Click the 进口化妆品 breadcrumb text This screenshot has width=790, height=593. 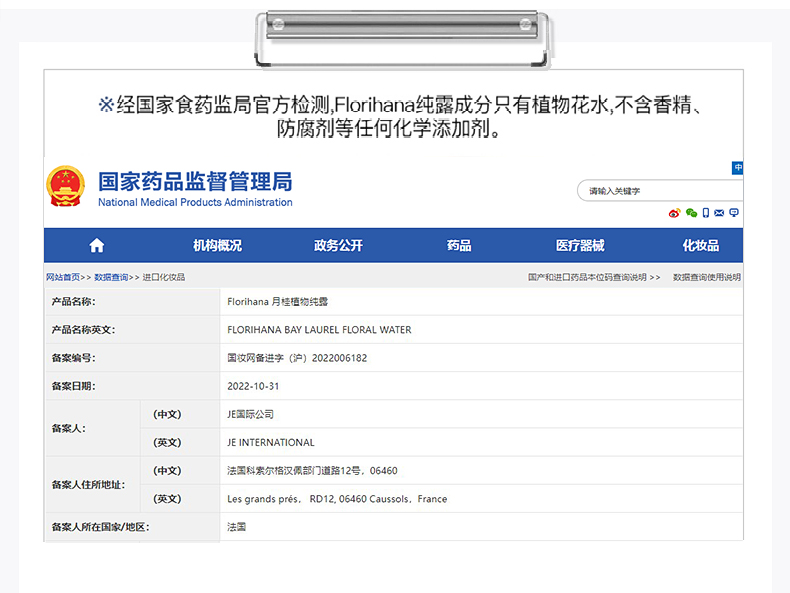pyautogui.click(x=164, y=277)
